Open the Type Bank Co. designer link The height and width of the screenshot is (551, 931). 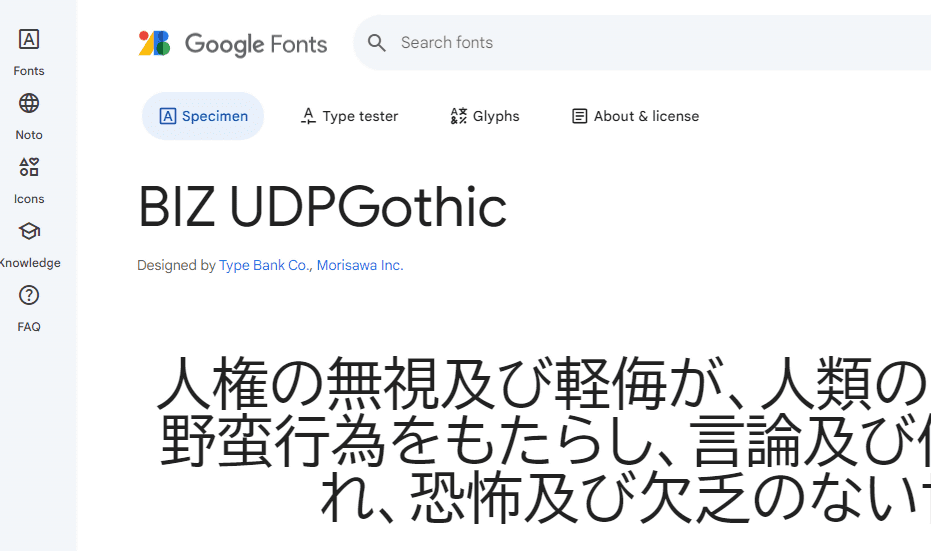[264, 265]
